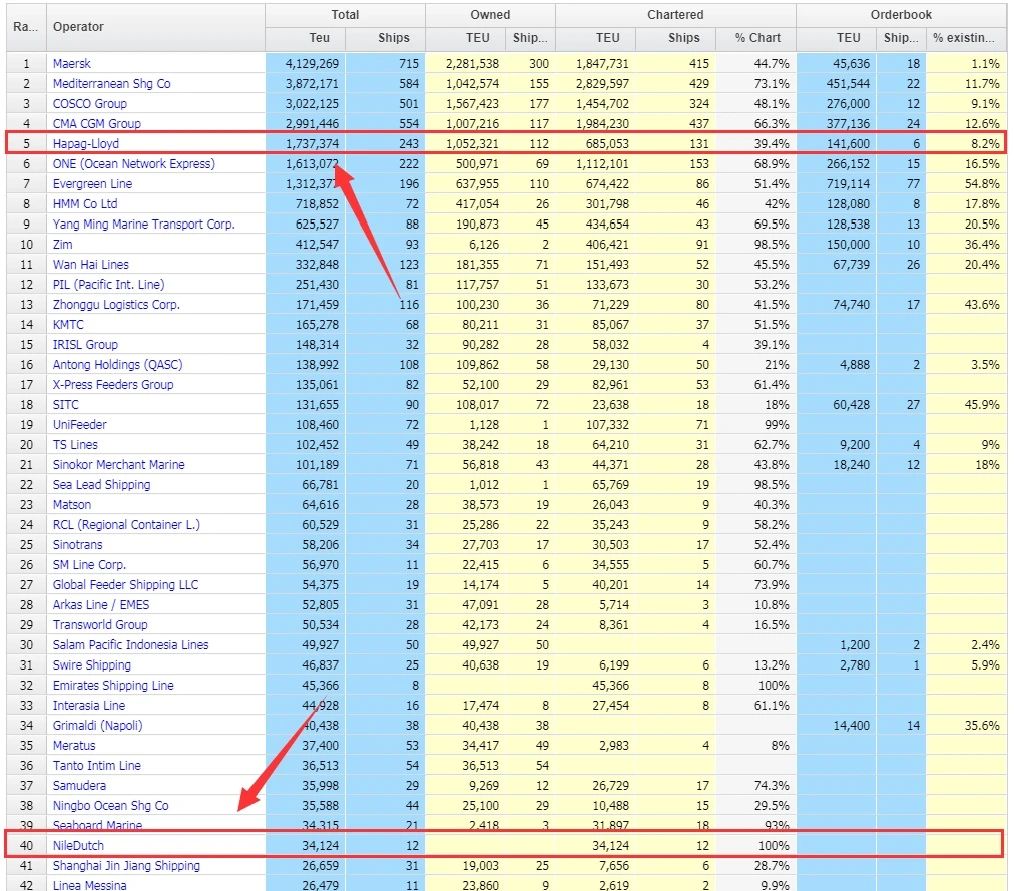Open the Matson operator link

click(71, 505)
